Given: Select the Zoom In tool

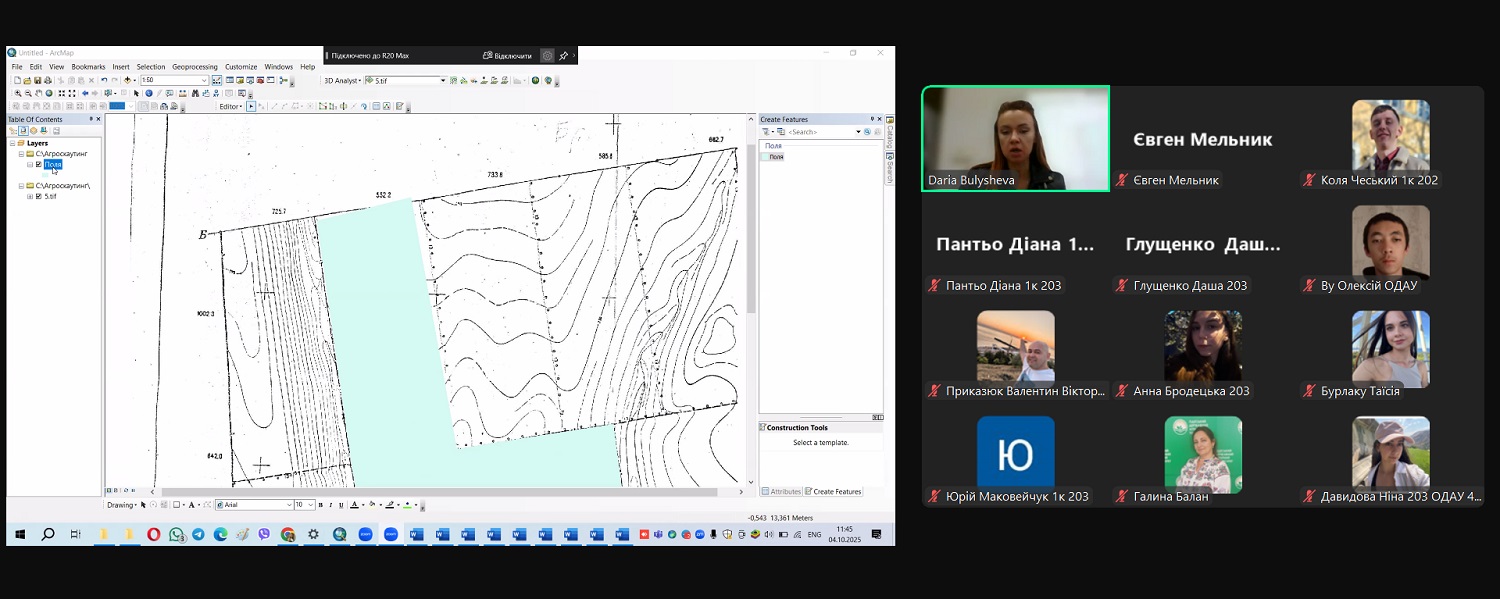Looking at the screenshot, I should (x=18, y=93).
